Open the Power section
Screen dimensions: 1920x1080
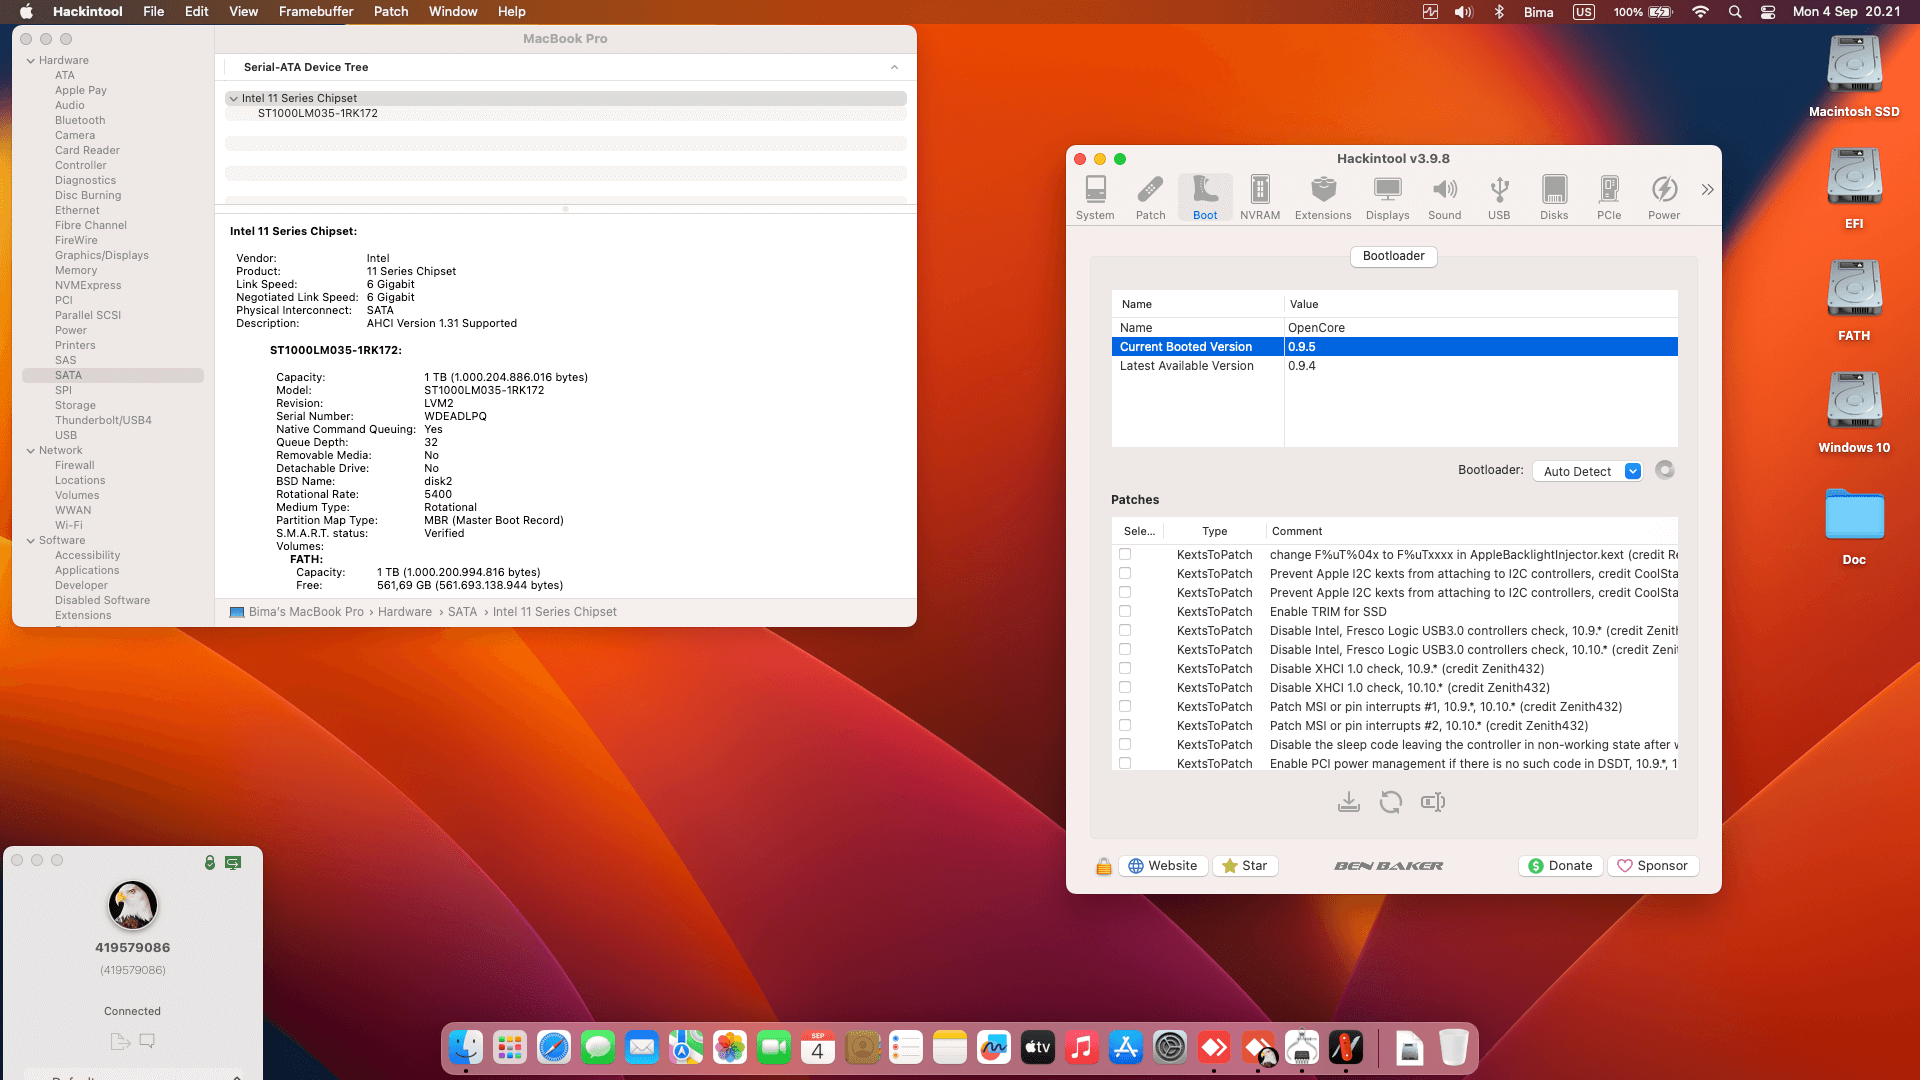(1664, 196)
